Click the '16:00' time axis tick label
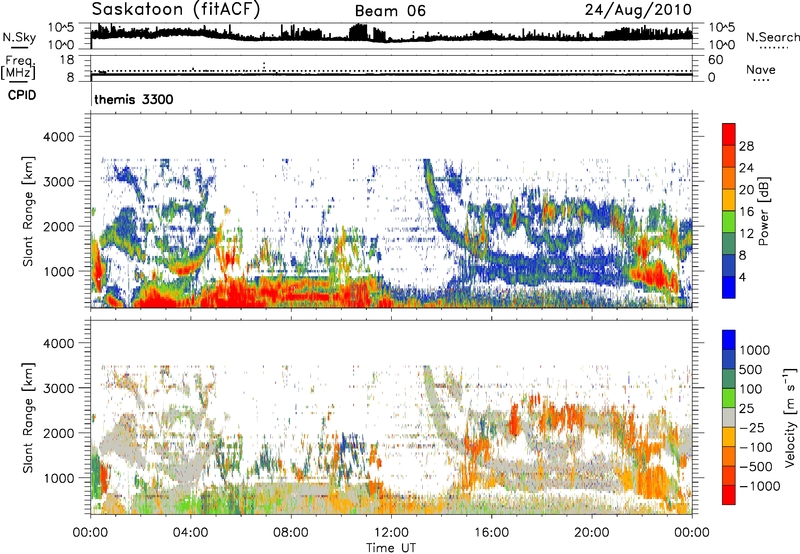Viewport: 800px width, 554px height. pyautogui.click(x=491, y=533)
